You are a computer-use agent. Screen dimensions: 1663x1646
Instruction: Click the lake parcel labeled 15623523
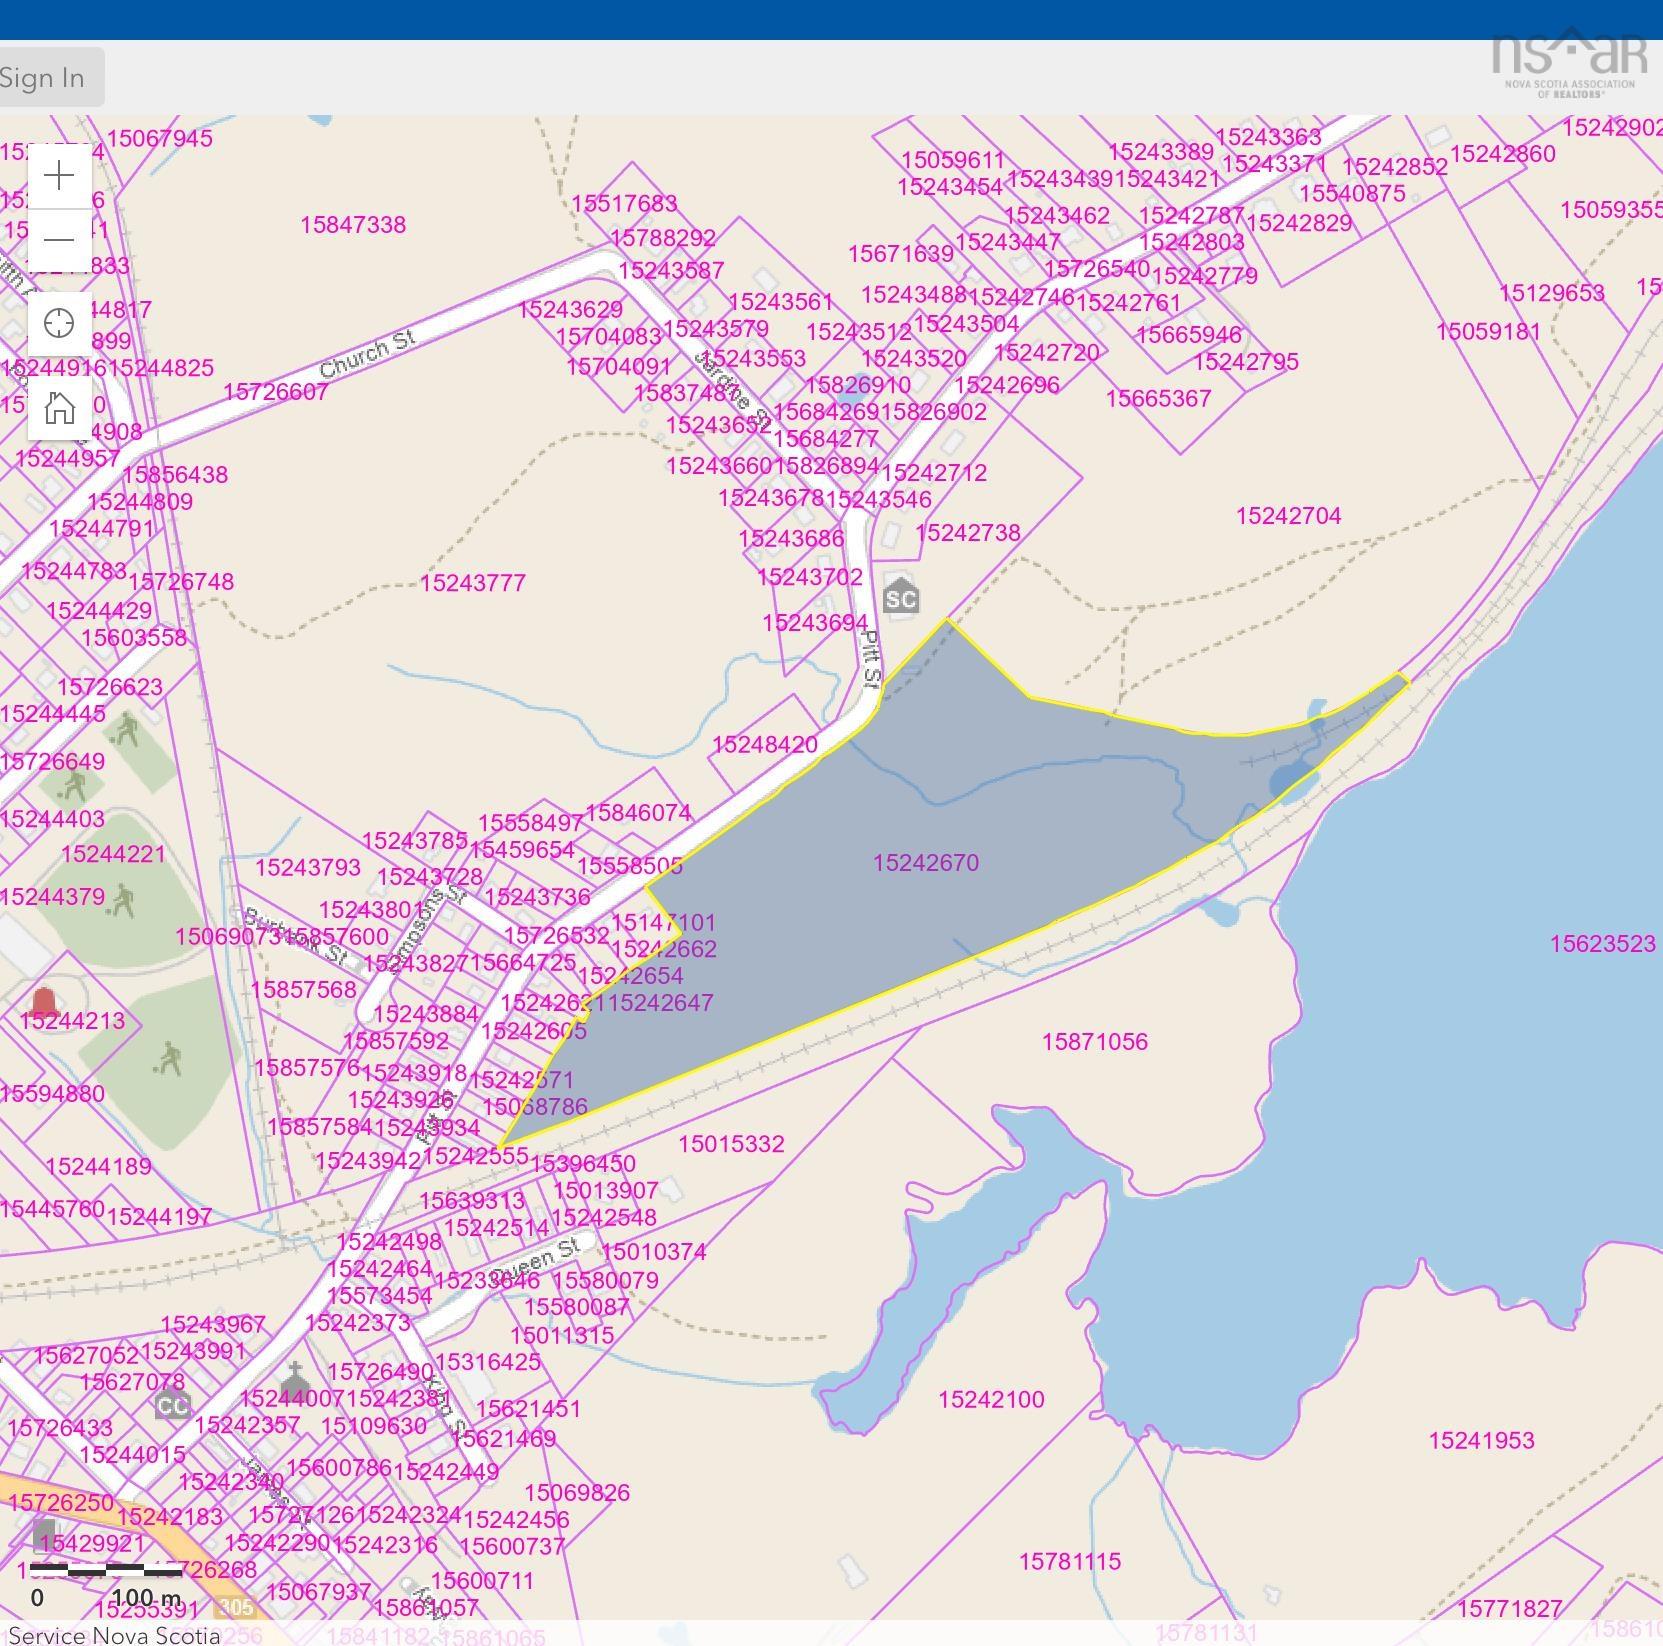point(1602,944)
